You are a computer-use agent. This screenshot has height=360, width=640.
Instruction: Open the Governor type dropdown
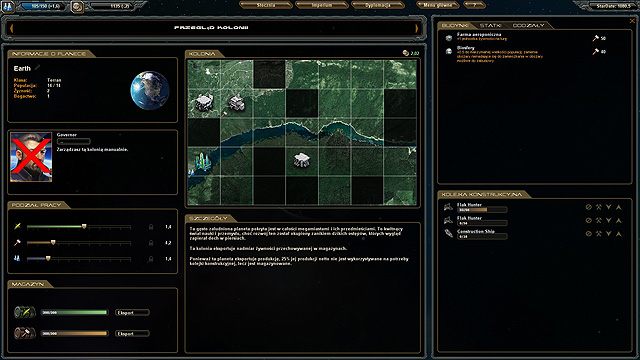(x=73, y=142)
